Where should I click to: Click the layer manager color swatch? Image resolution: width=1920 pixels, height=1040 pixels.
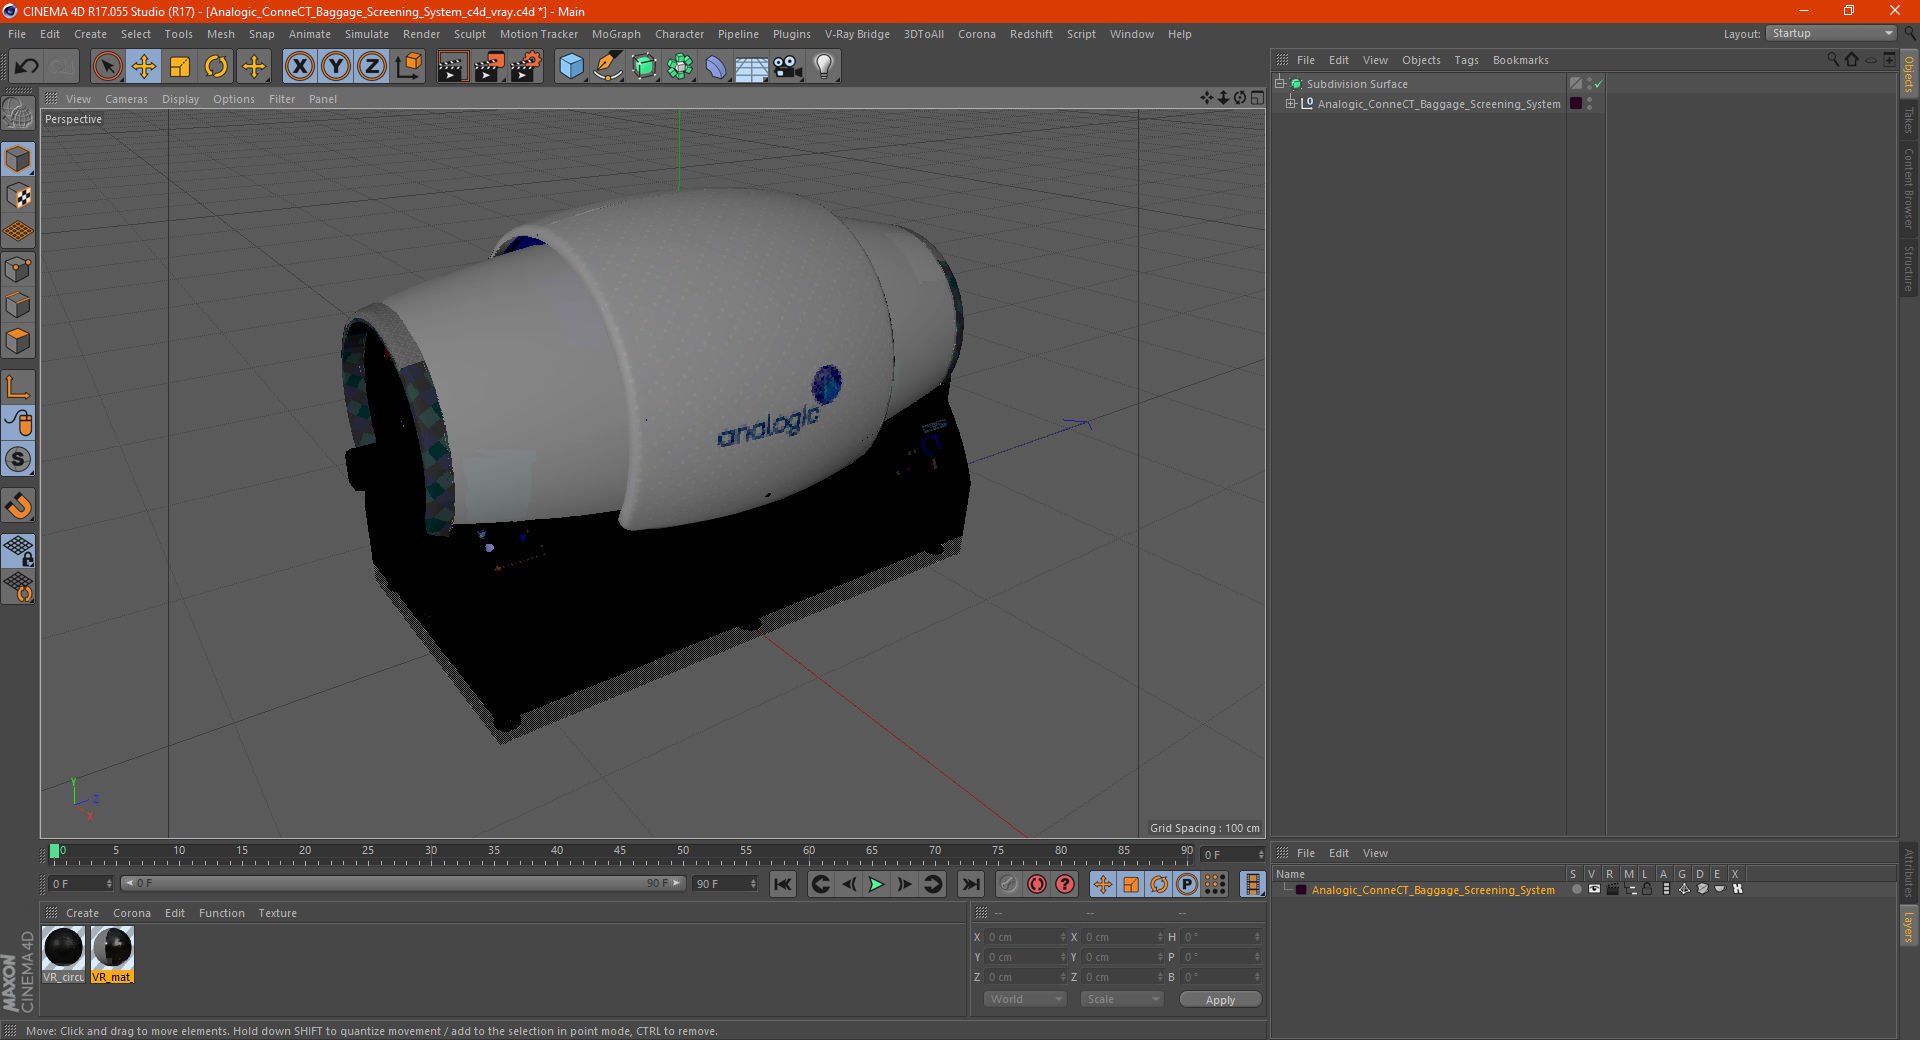pos(1300,890)
